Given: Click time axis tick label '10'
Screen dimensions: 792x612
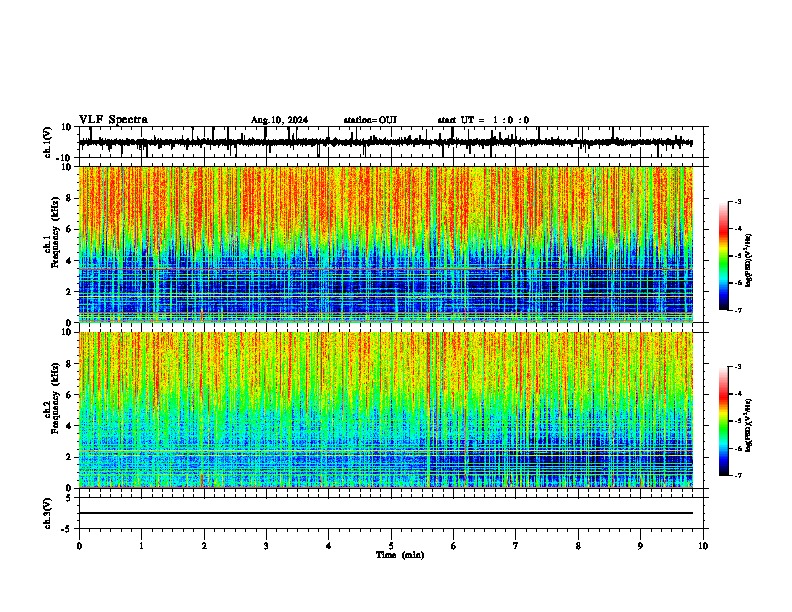Looking at the screenshot, I should point(703,546).
